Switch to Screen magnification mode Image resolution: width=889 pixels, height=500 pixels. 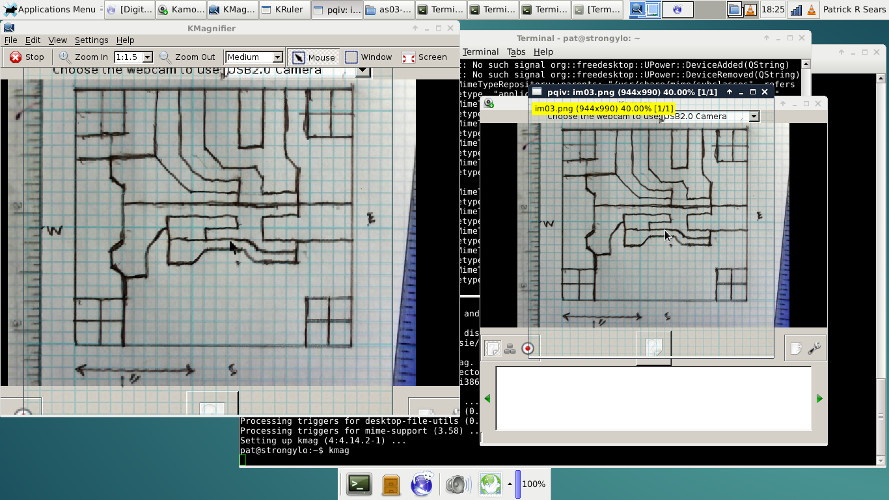coord(424,57)
